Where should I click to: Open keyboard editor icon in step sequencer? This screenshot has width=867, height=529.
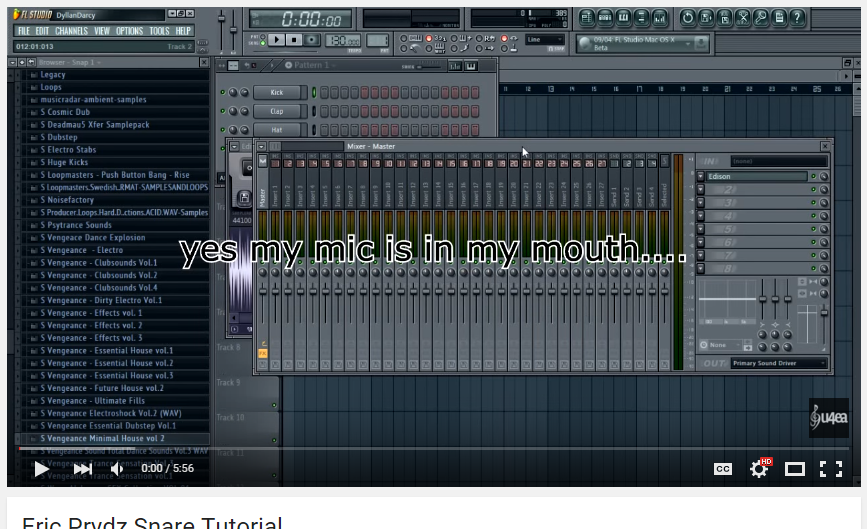coord(471,66)
